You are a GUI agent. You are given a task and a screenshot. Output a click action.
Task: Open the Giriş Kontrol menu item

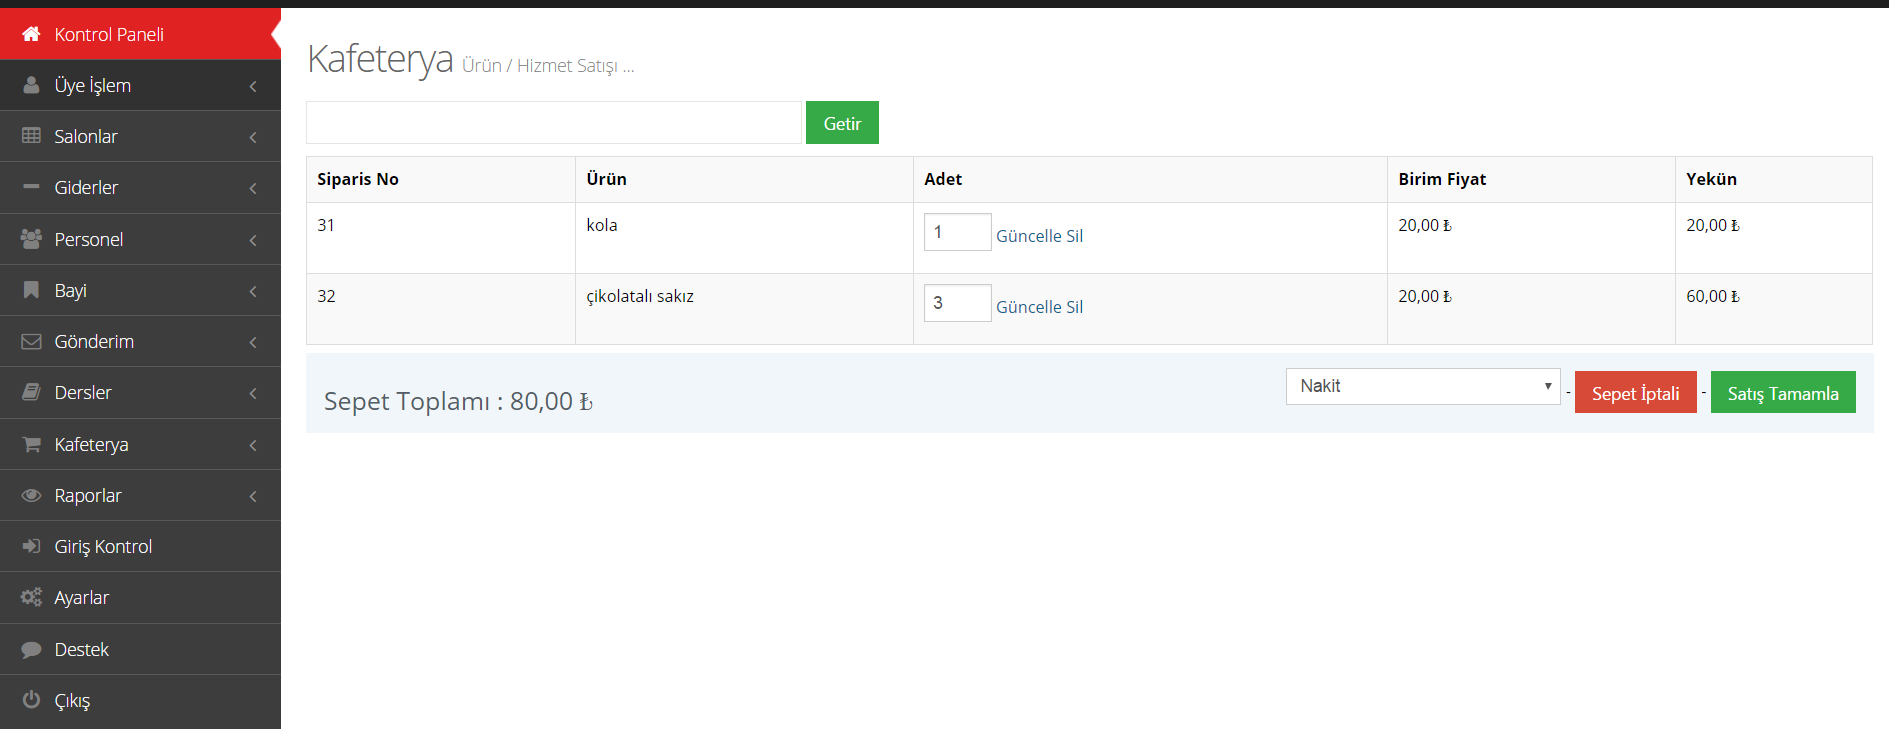click(103, 546)
